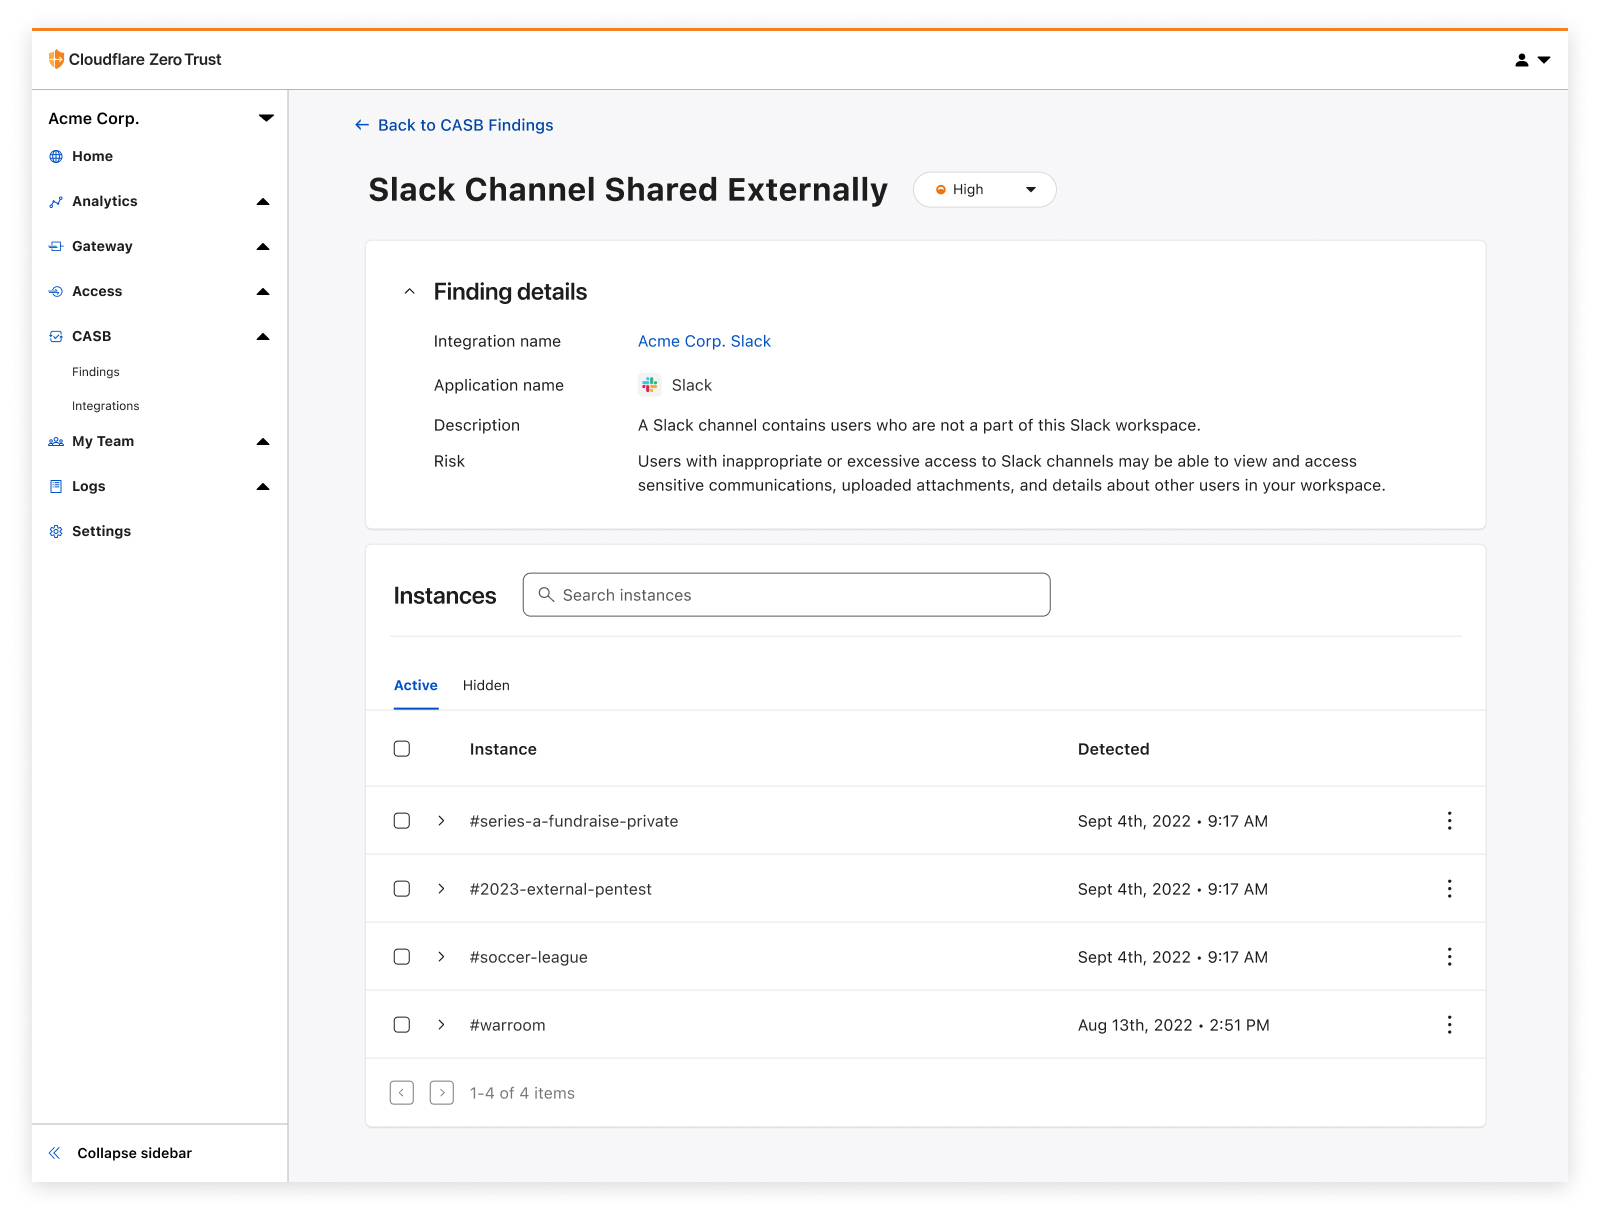
Task: Open Settings in sidebar
Action: coord(101,531)
